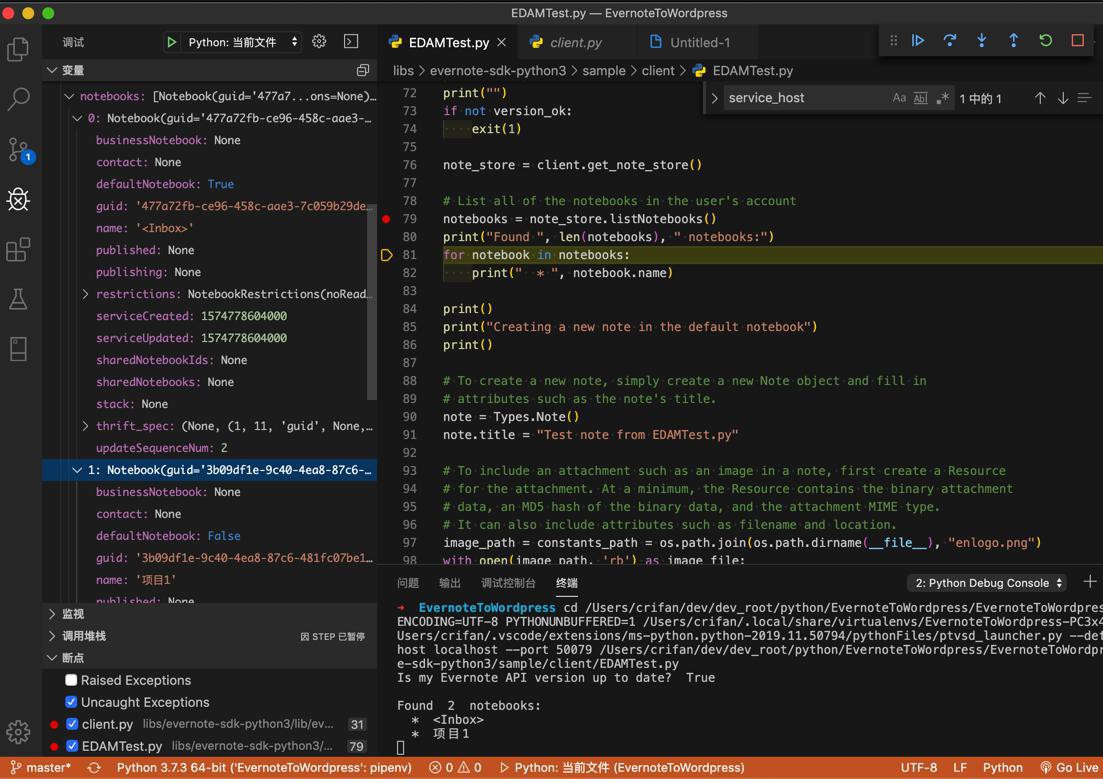Expand the thrift_spec variable node
This screenshot has width=1103, height=779.
click(x=85, y=426)
